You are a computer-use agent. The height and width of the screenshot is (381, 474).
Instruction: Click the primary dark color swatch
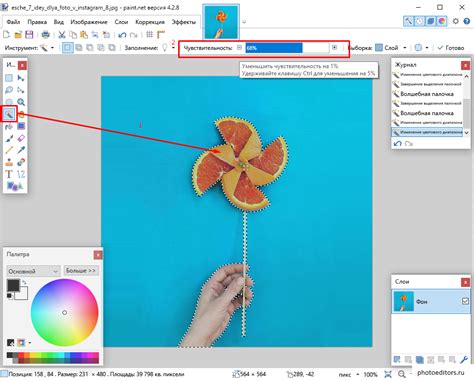point(13,285)
